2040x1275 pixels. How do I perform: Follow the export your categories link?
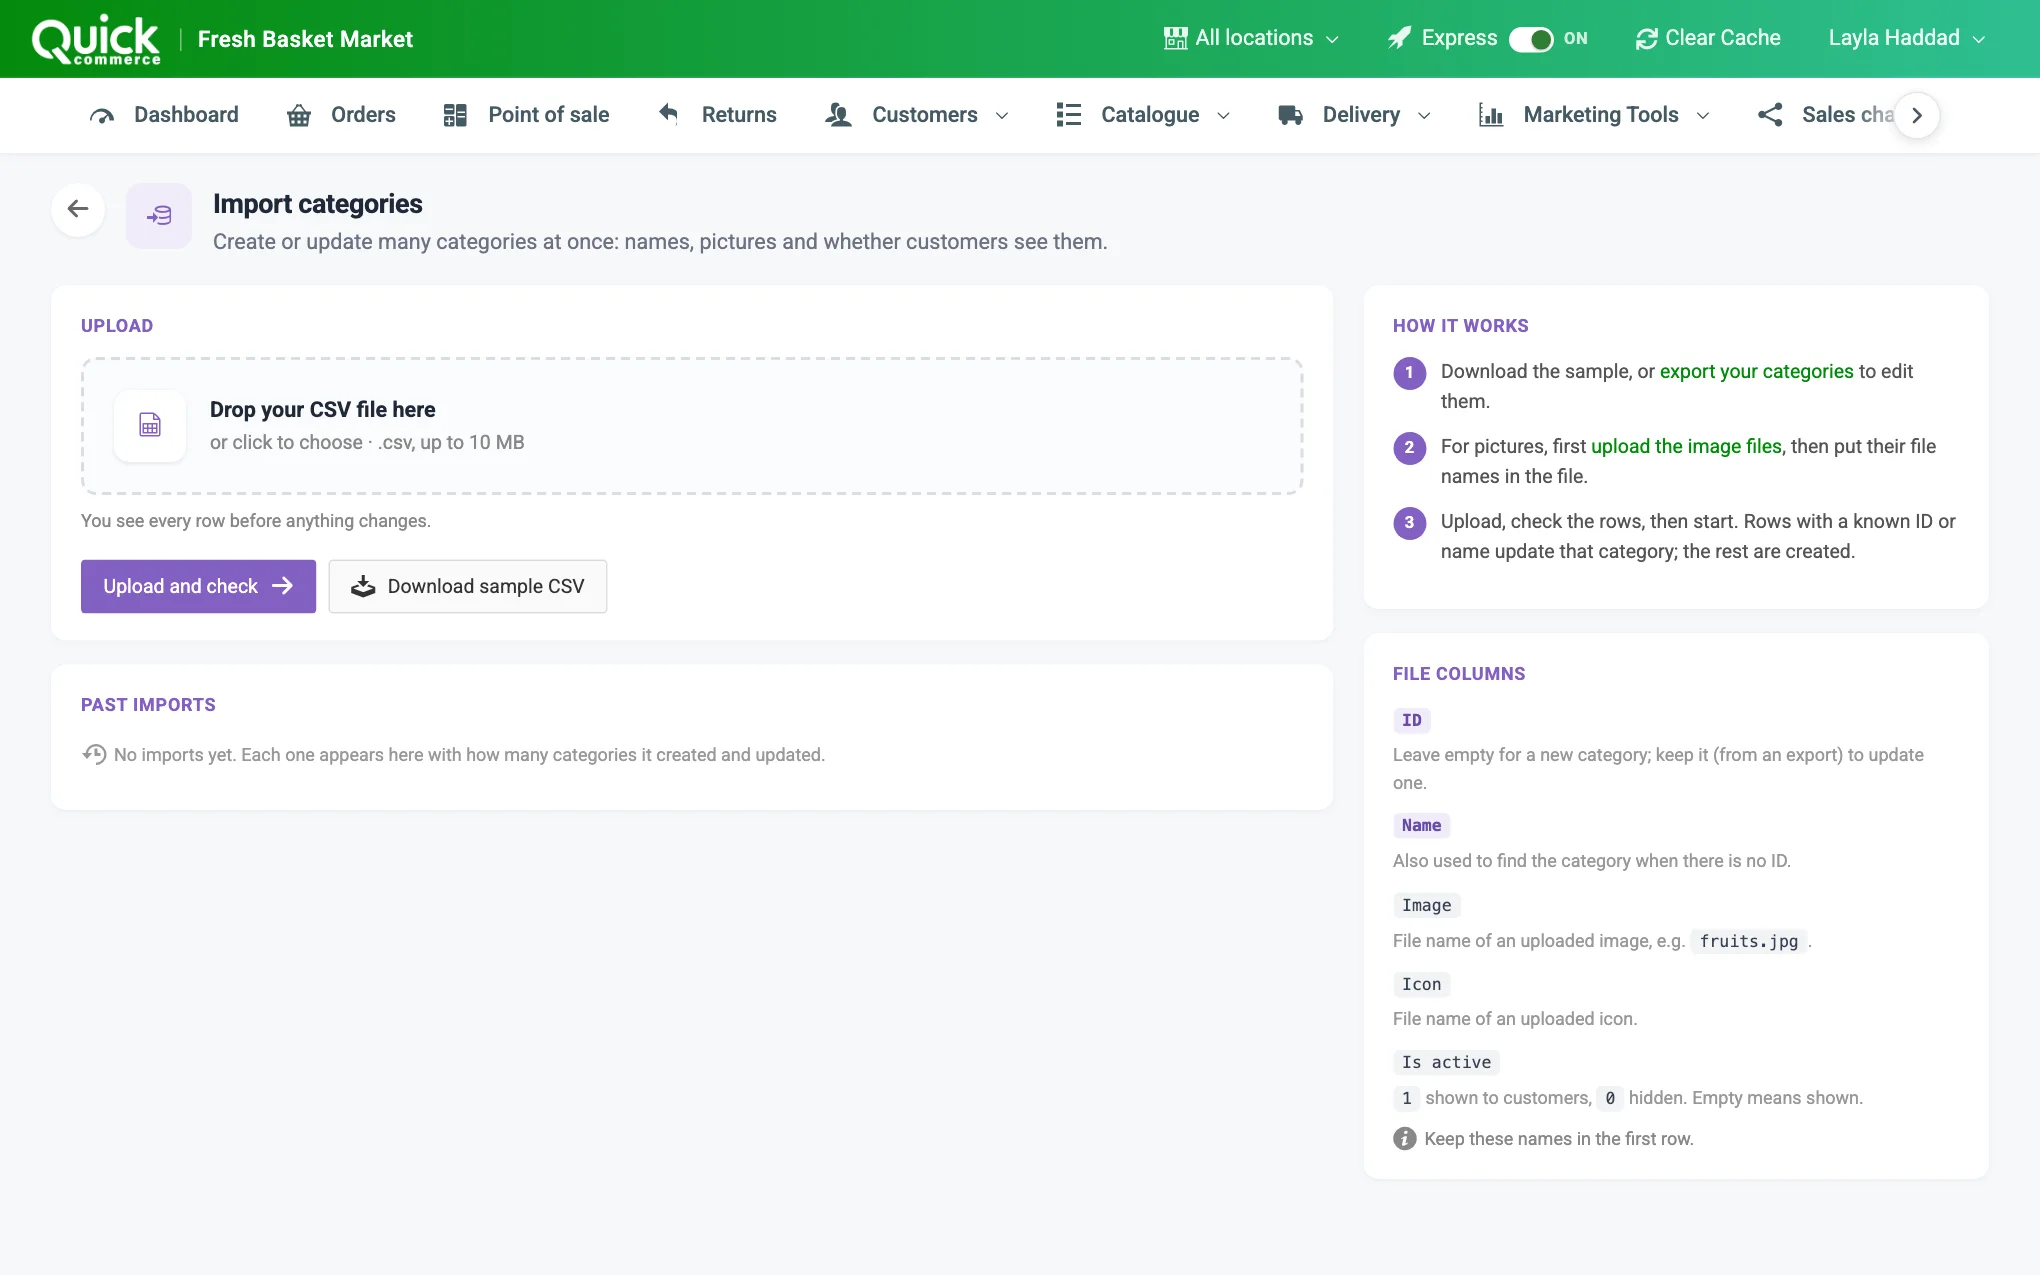pyautogui.click(x=1756, y=371)
